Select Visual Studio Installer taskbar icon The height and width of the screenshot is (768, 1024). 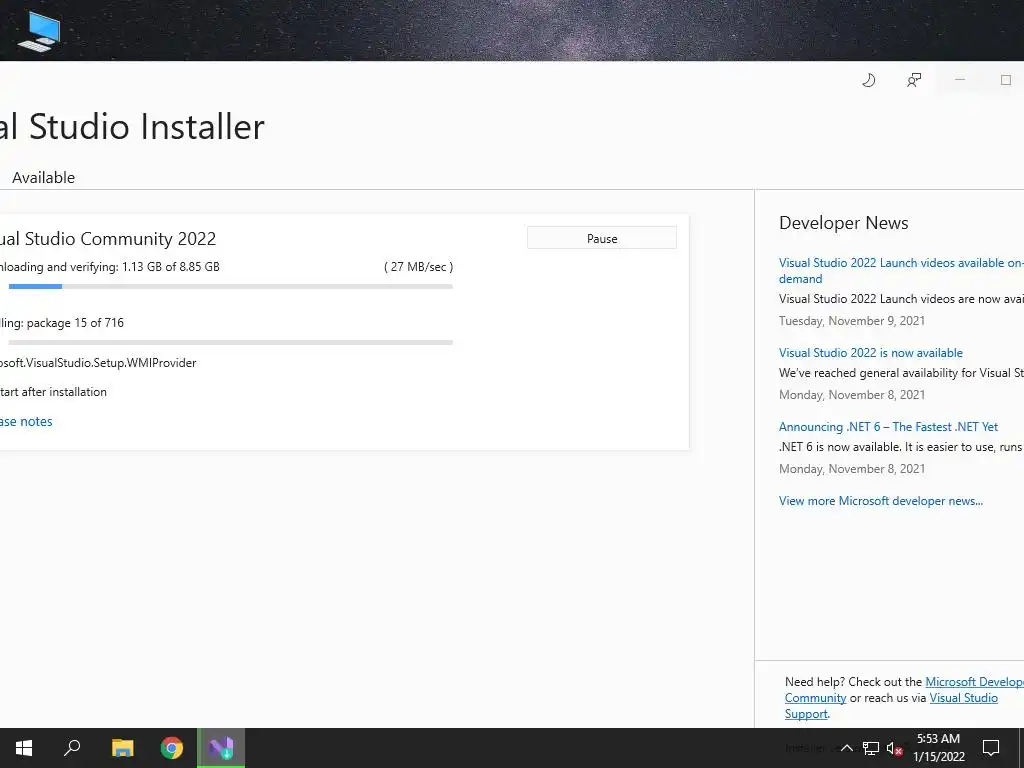(221, 748)
